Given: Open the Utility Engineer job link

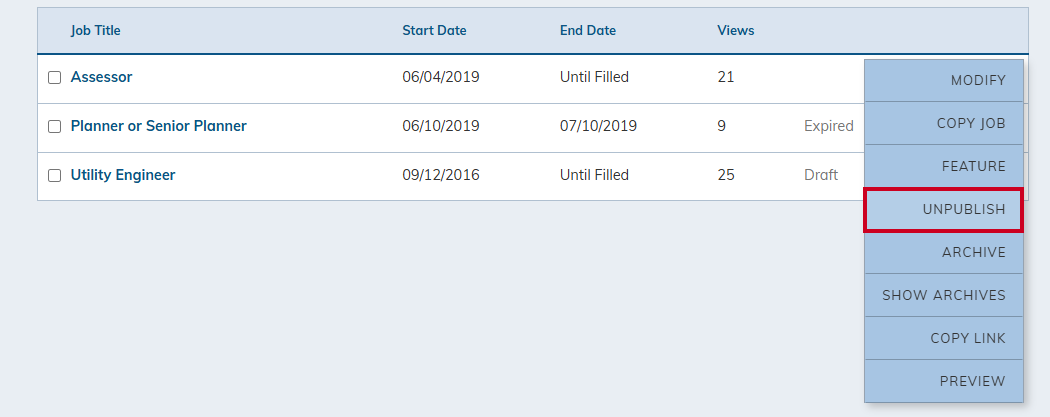Looking at the screenshot, I should pos(123,175).
